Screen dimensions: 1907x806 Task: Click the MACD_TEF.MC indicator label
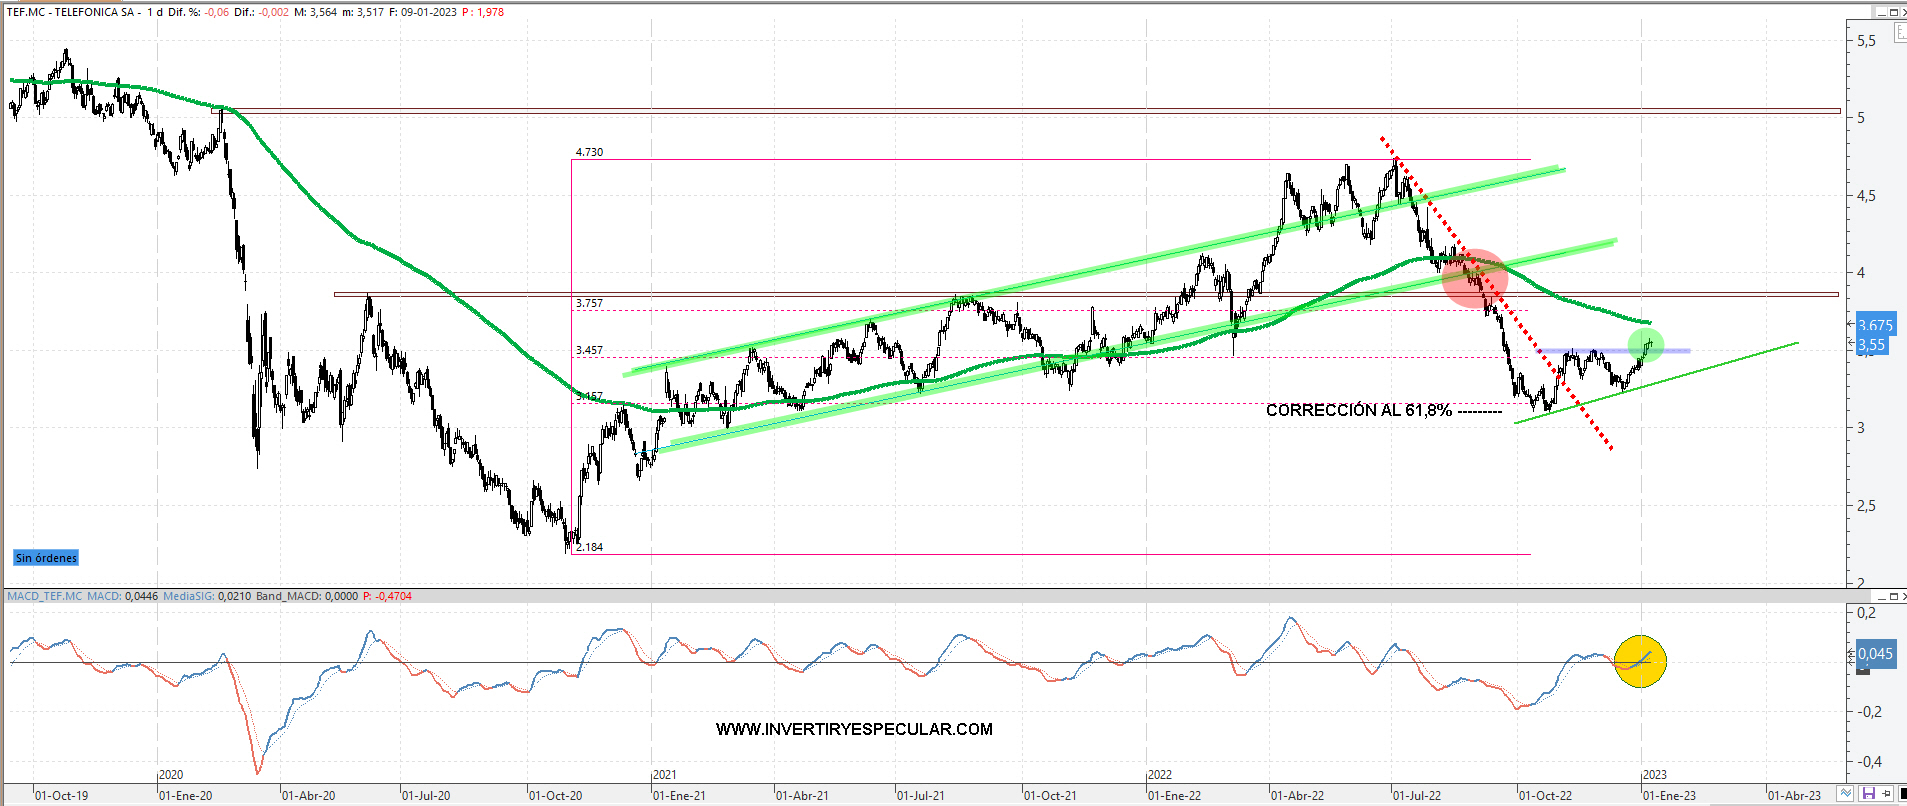[45, 596]
